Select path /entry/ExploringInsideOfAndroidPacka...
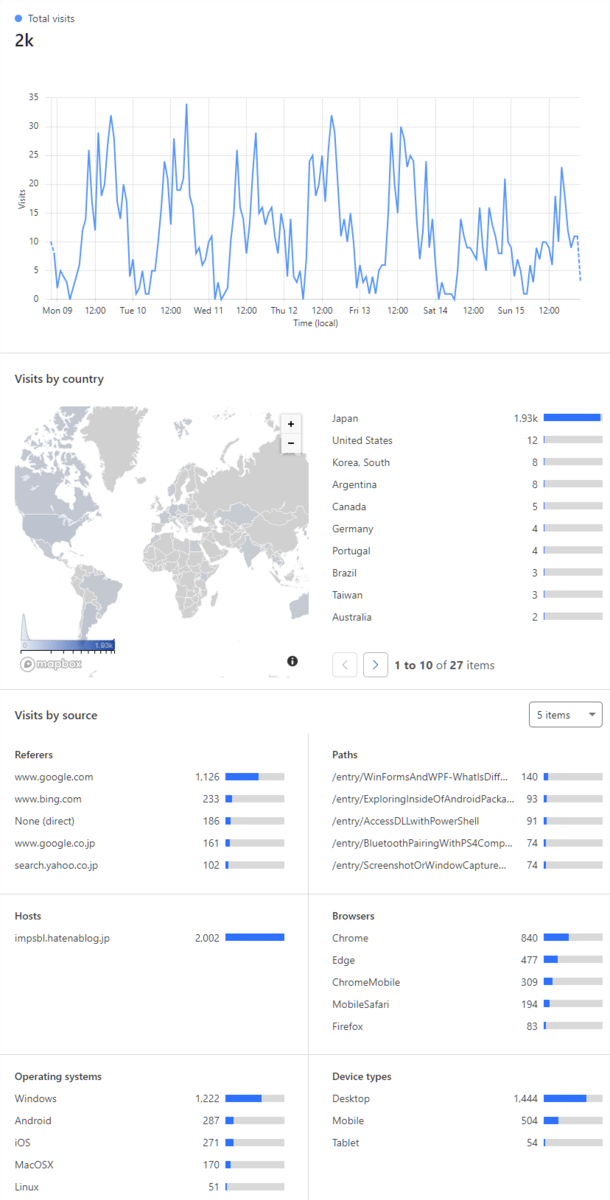Screen dimensions: 610x1200 [422, 798]
